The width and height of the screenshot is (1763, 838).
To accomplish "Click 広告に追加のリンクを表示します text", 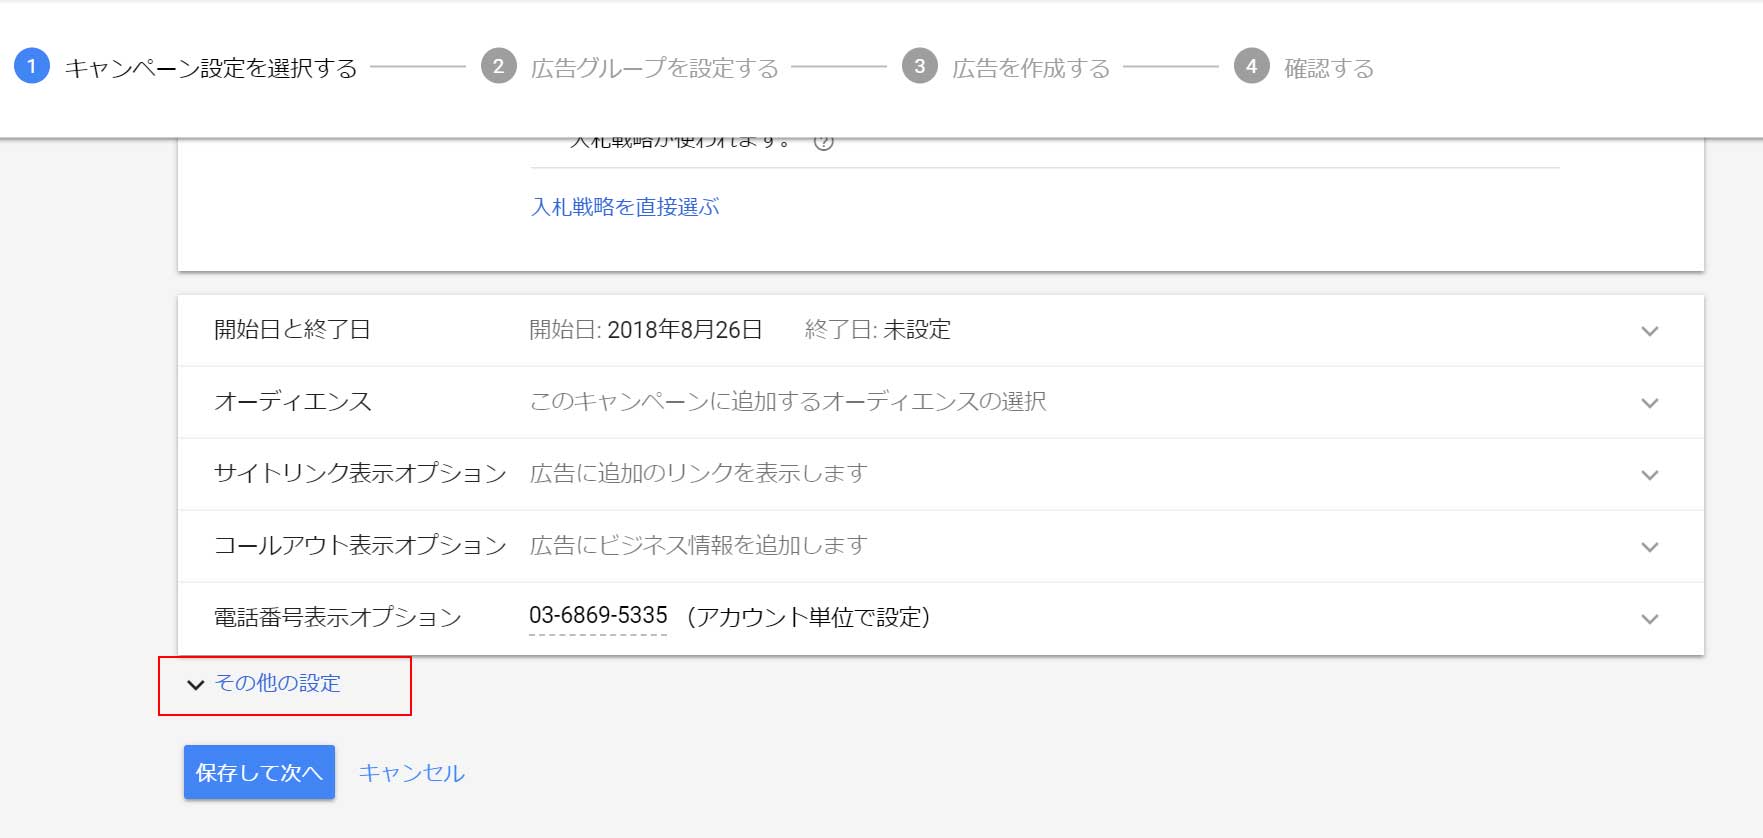I will click(698, 474).
